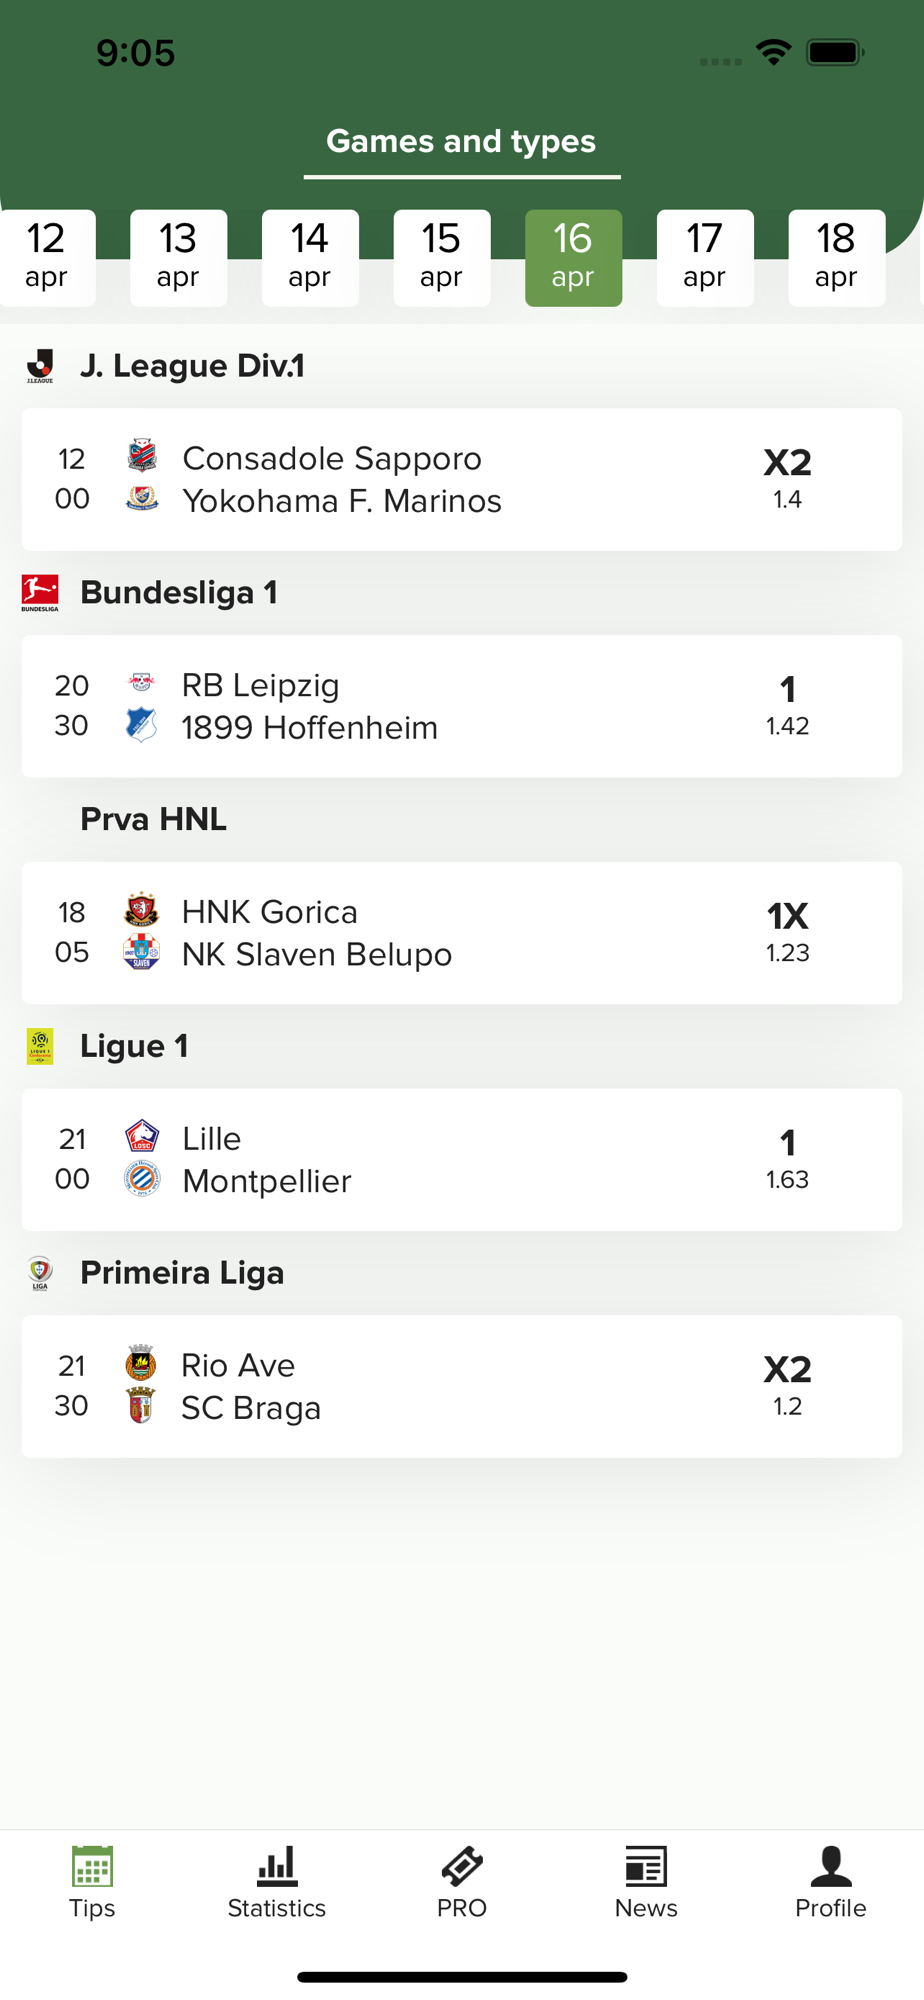Switch to the 17 apr date

point(705,258)
